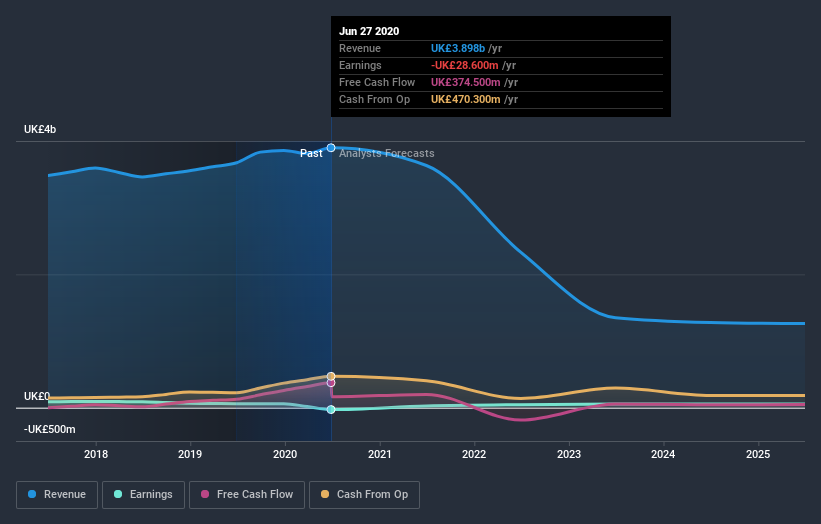
Task: Select the Cash From Op orange data point marker
Action: (331, 376)
